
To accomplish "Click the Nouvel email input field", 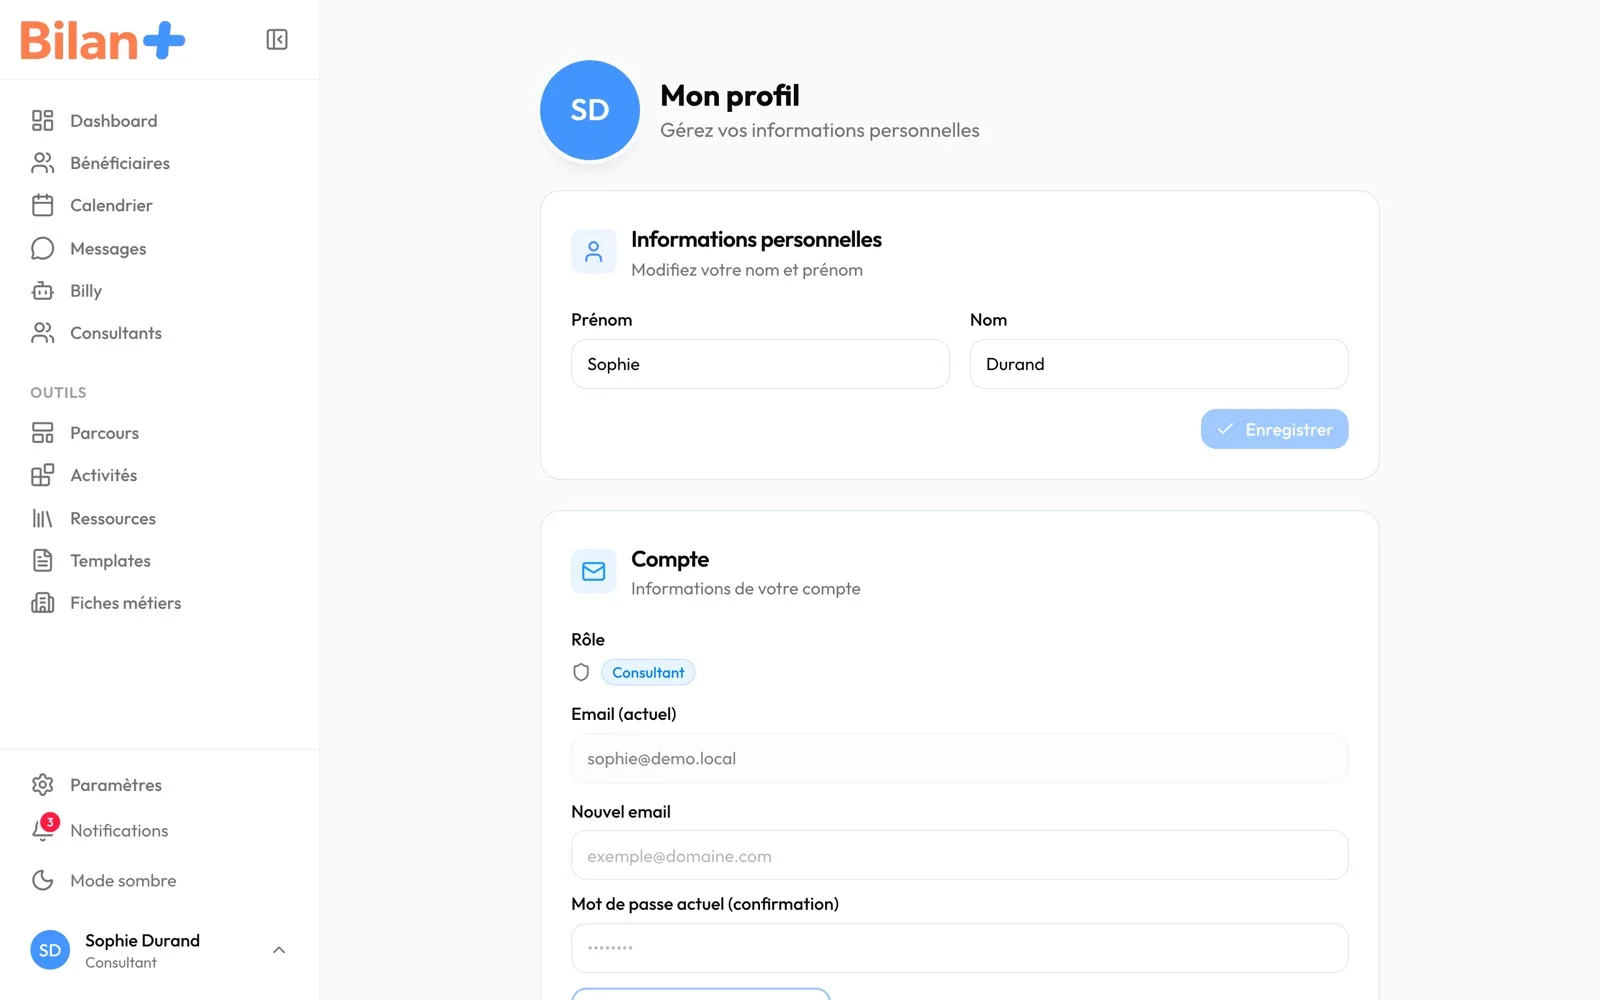I will (959, 855).
